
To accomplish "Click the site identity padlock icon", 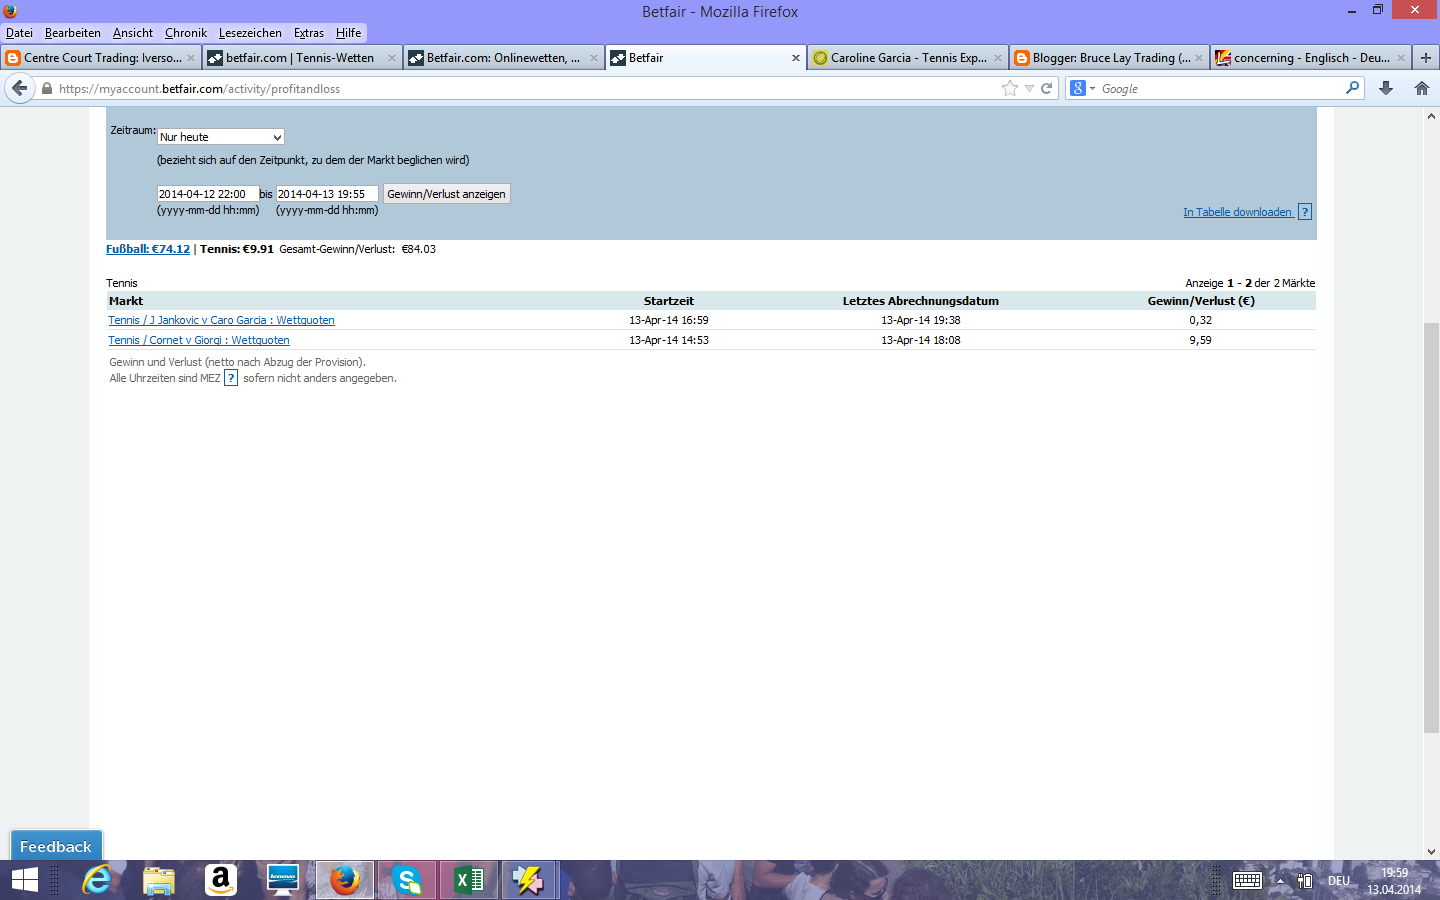I will tap(46, 89).
